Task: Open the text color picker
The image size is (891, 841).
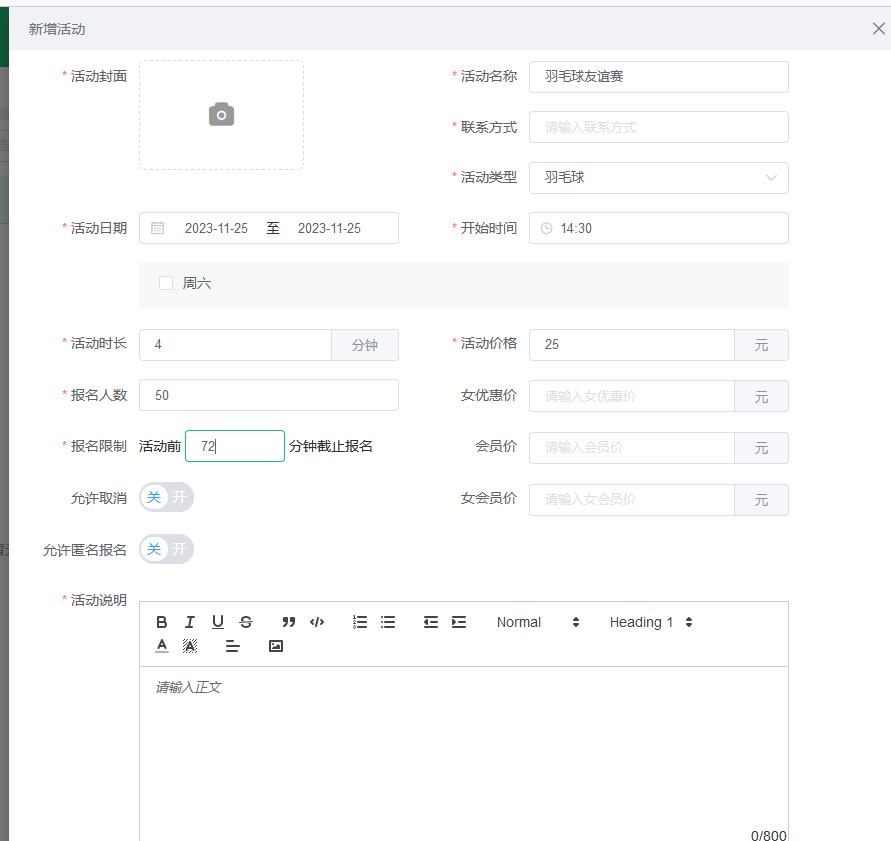Action: tap(162, 646)
